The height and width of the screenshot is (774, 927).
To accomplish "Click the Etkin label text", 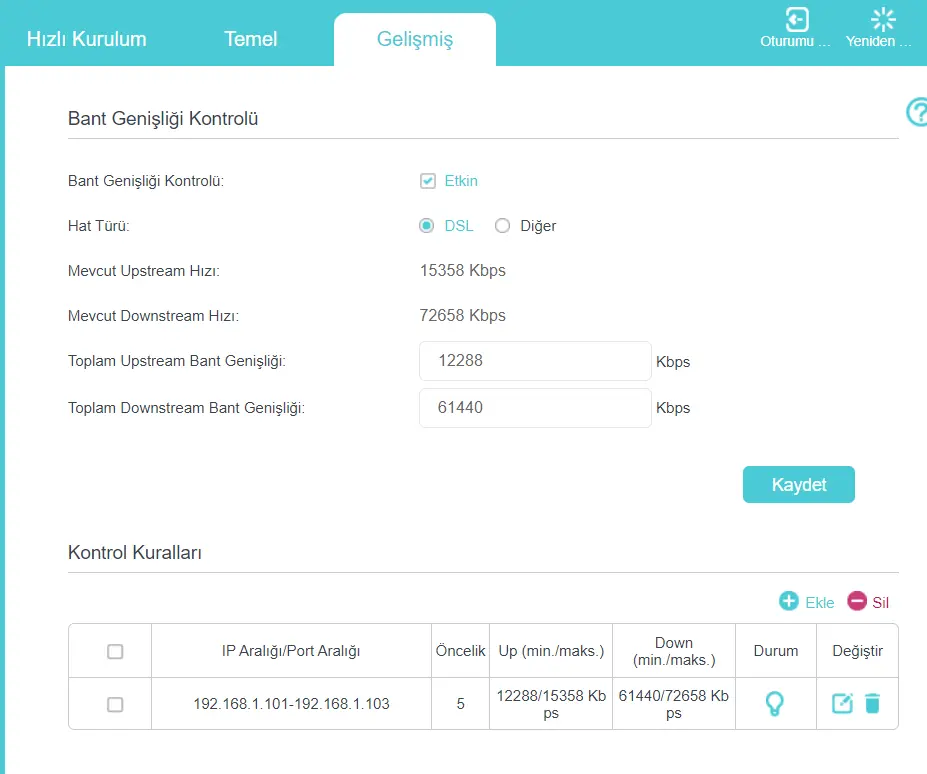I will (x=461, y=181).
